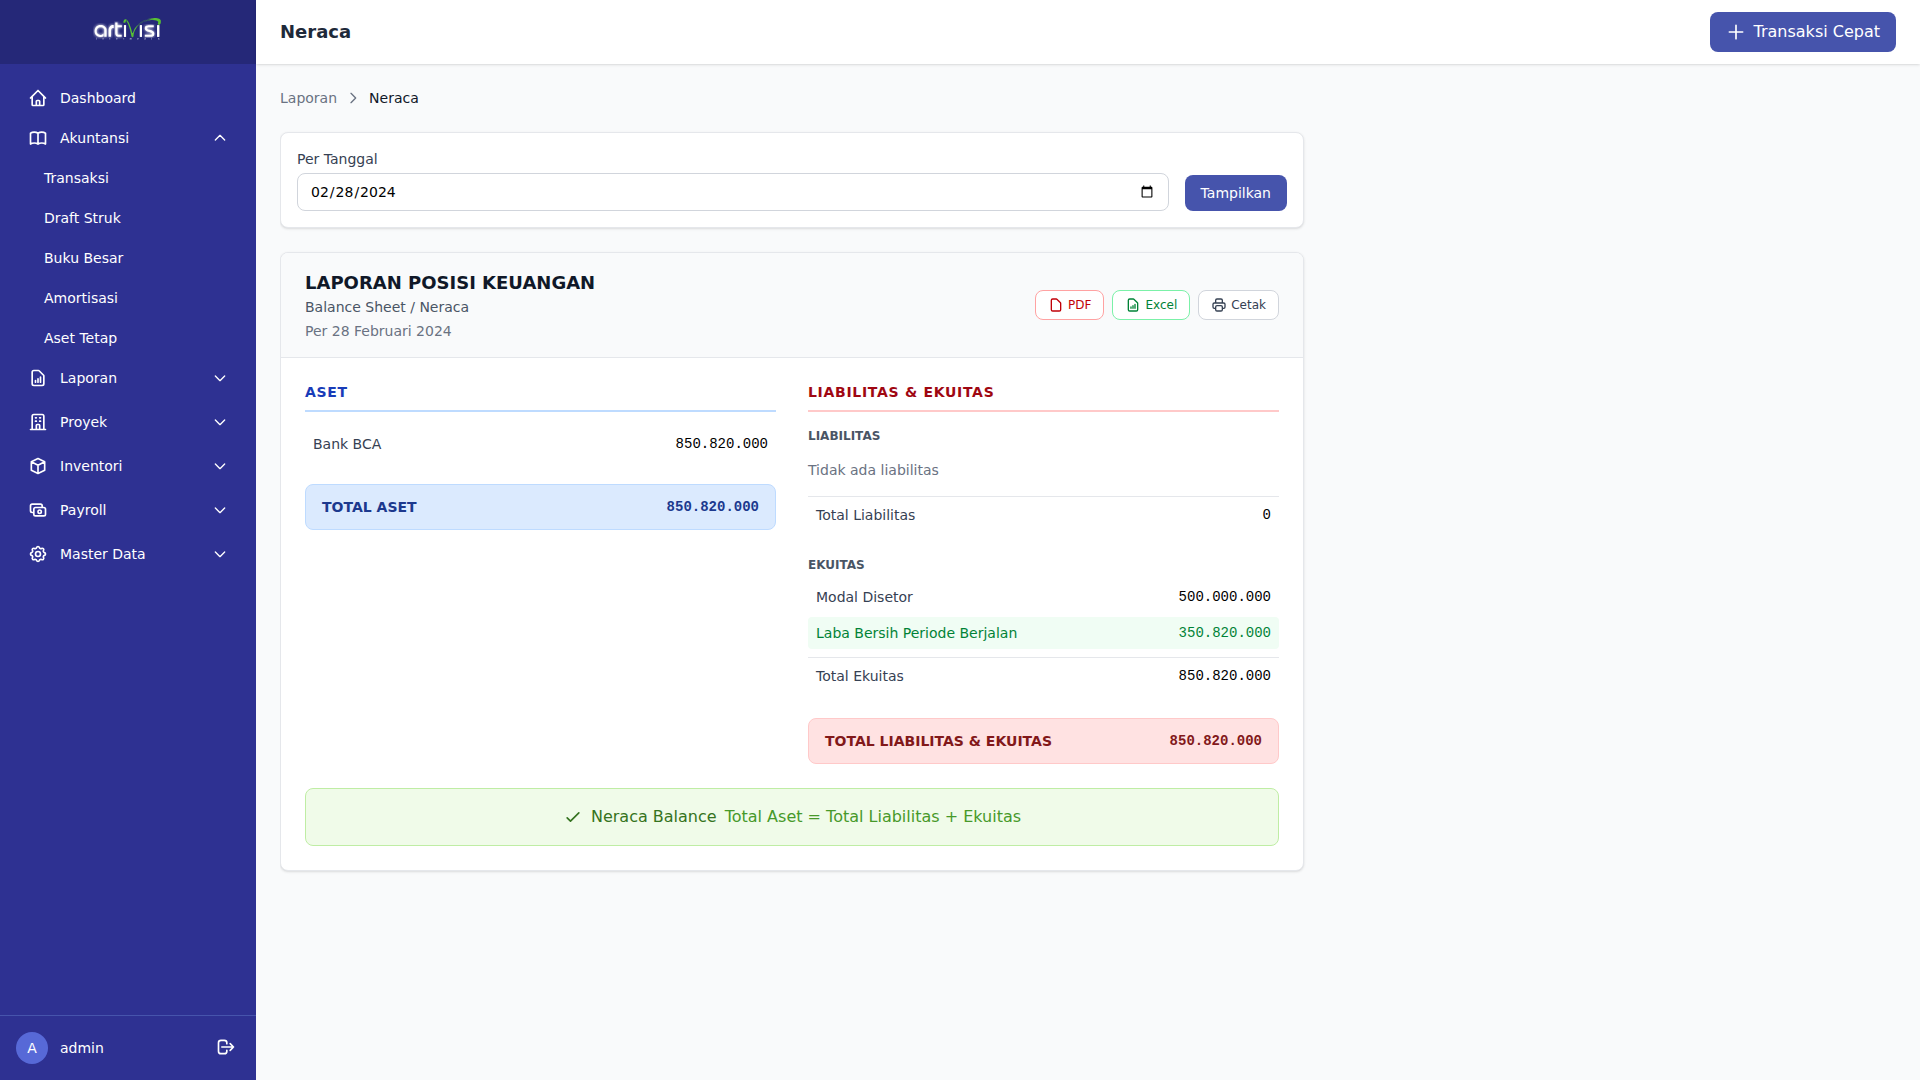1920x1080 pixels.
Task: Expand the Master Data chevron
Action: [220, 554]
